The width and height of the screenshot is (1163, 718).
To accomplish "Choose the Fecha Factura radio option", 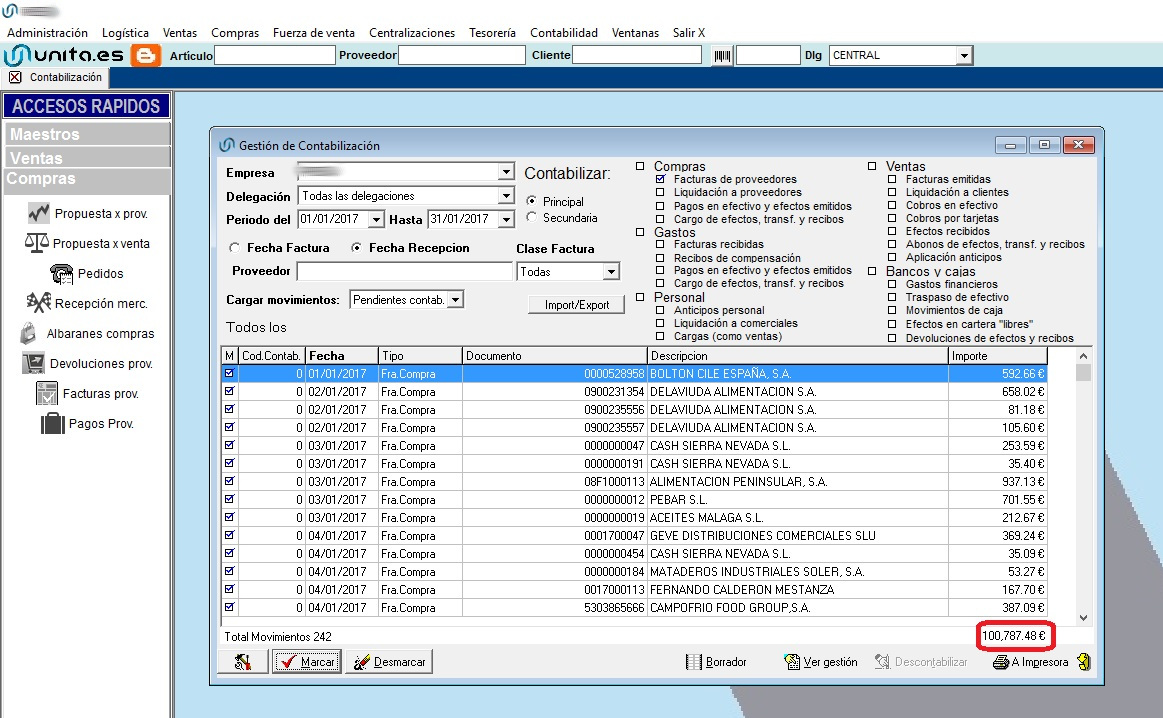I will click(x=235, y=248).
